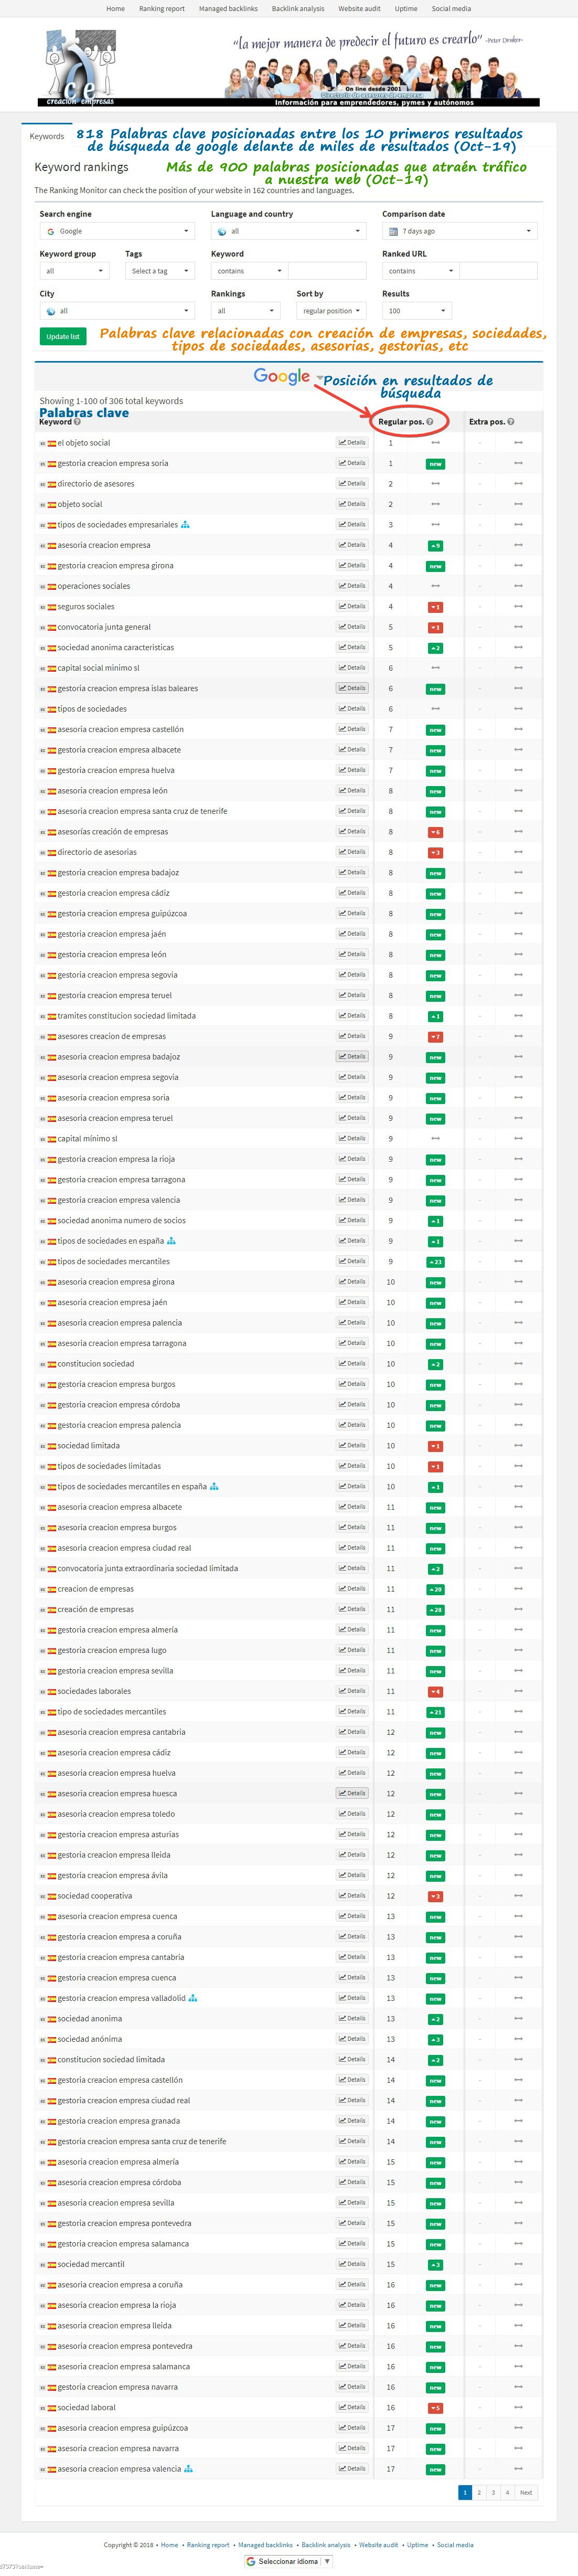This screenshot has width=578, height=2576.
Task: Open the Search engine dropdown showing Google
Action: (116, 231)
